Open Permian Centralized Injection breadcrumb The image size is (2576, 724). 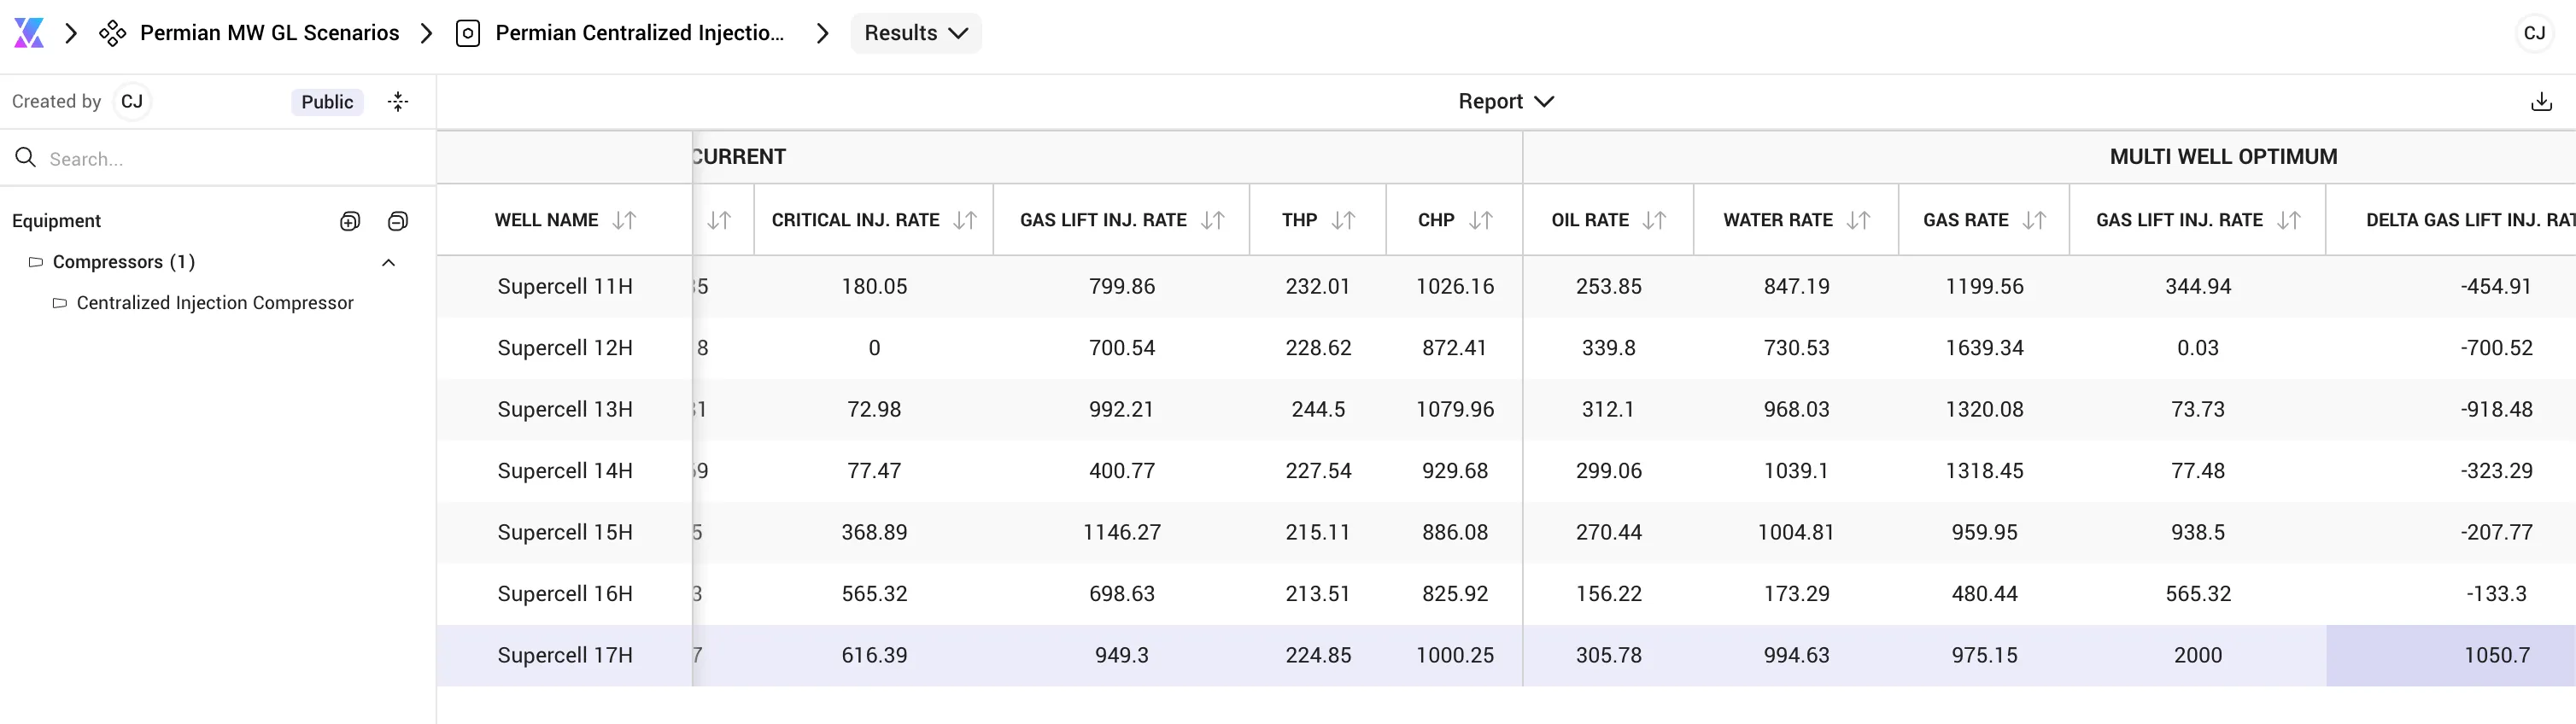tap(640, 33)
